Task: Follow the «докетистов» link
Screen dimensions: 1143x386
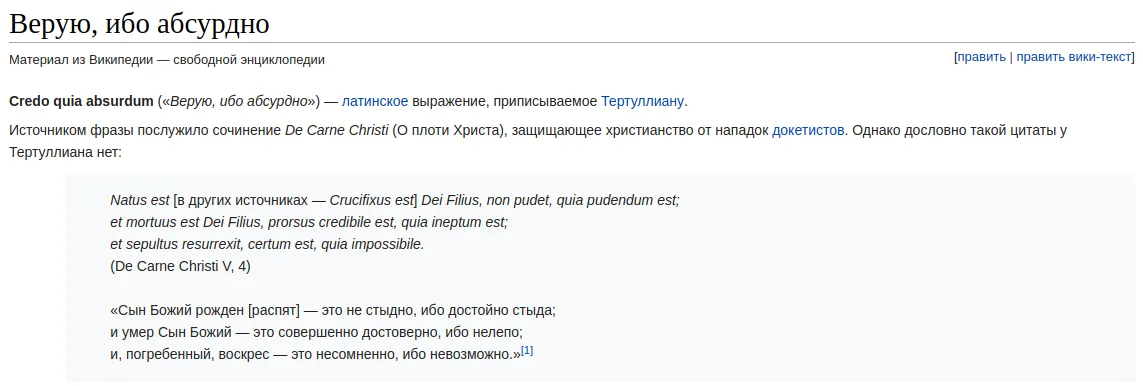Action: pos(808,131)
